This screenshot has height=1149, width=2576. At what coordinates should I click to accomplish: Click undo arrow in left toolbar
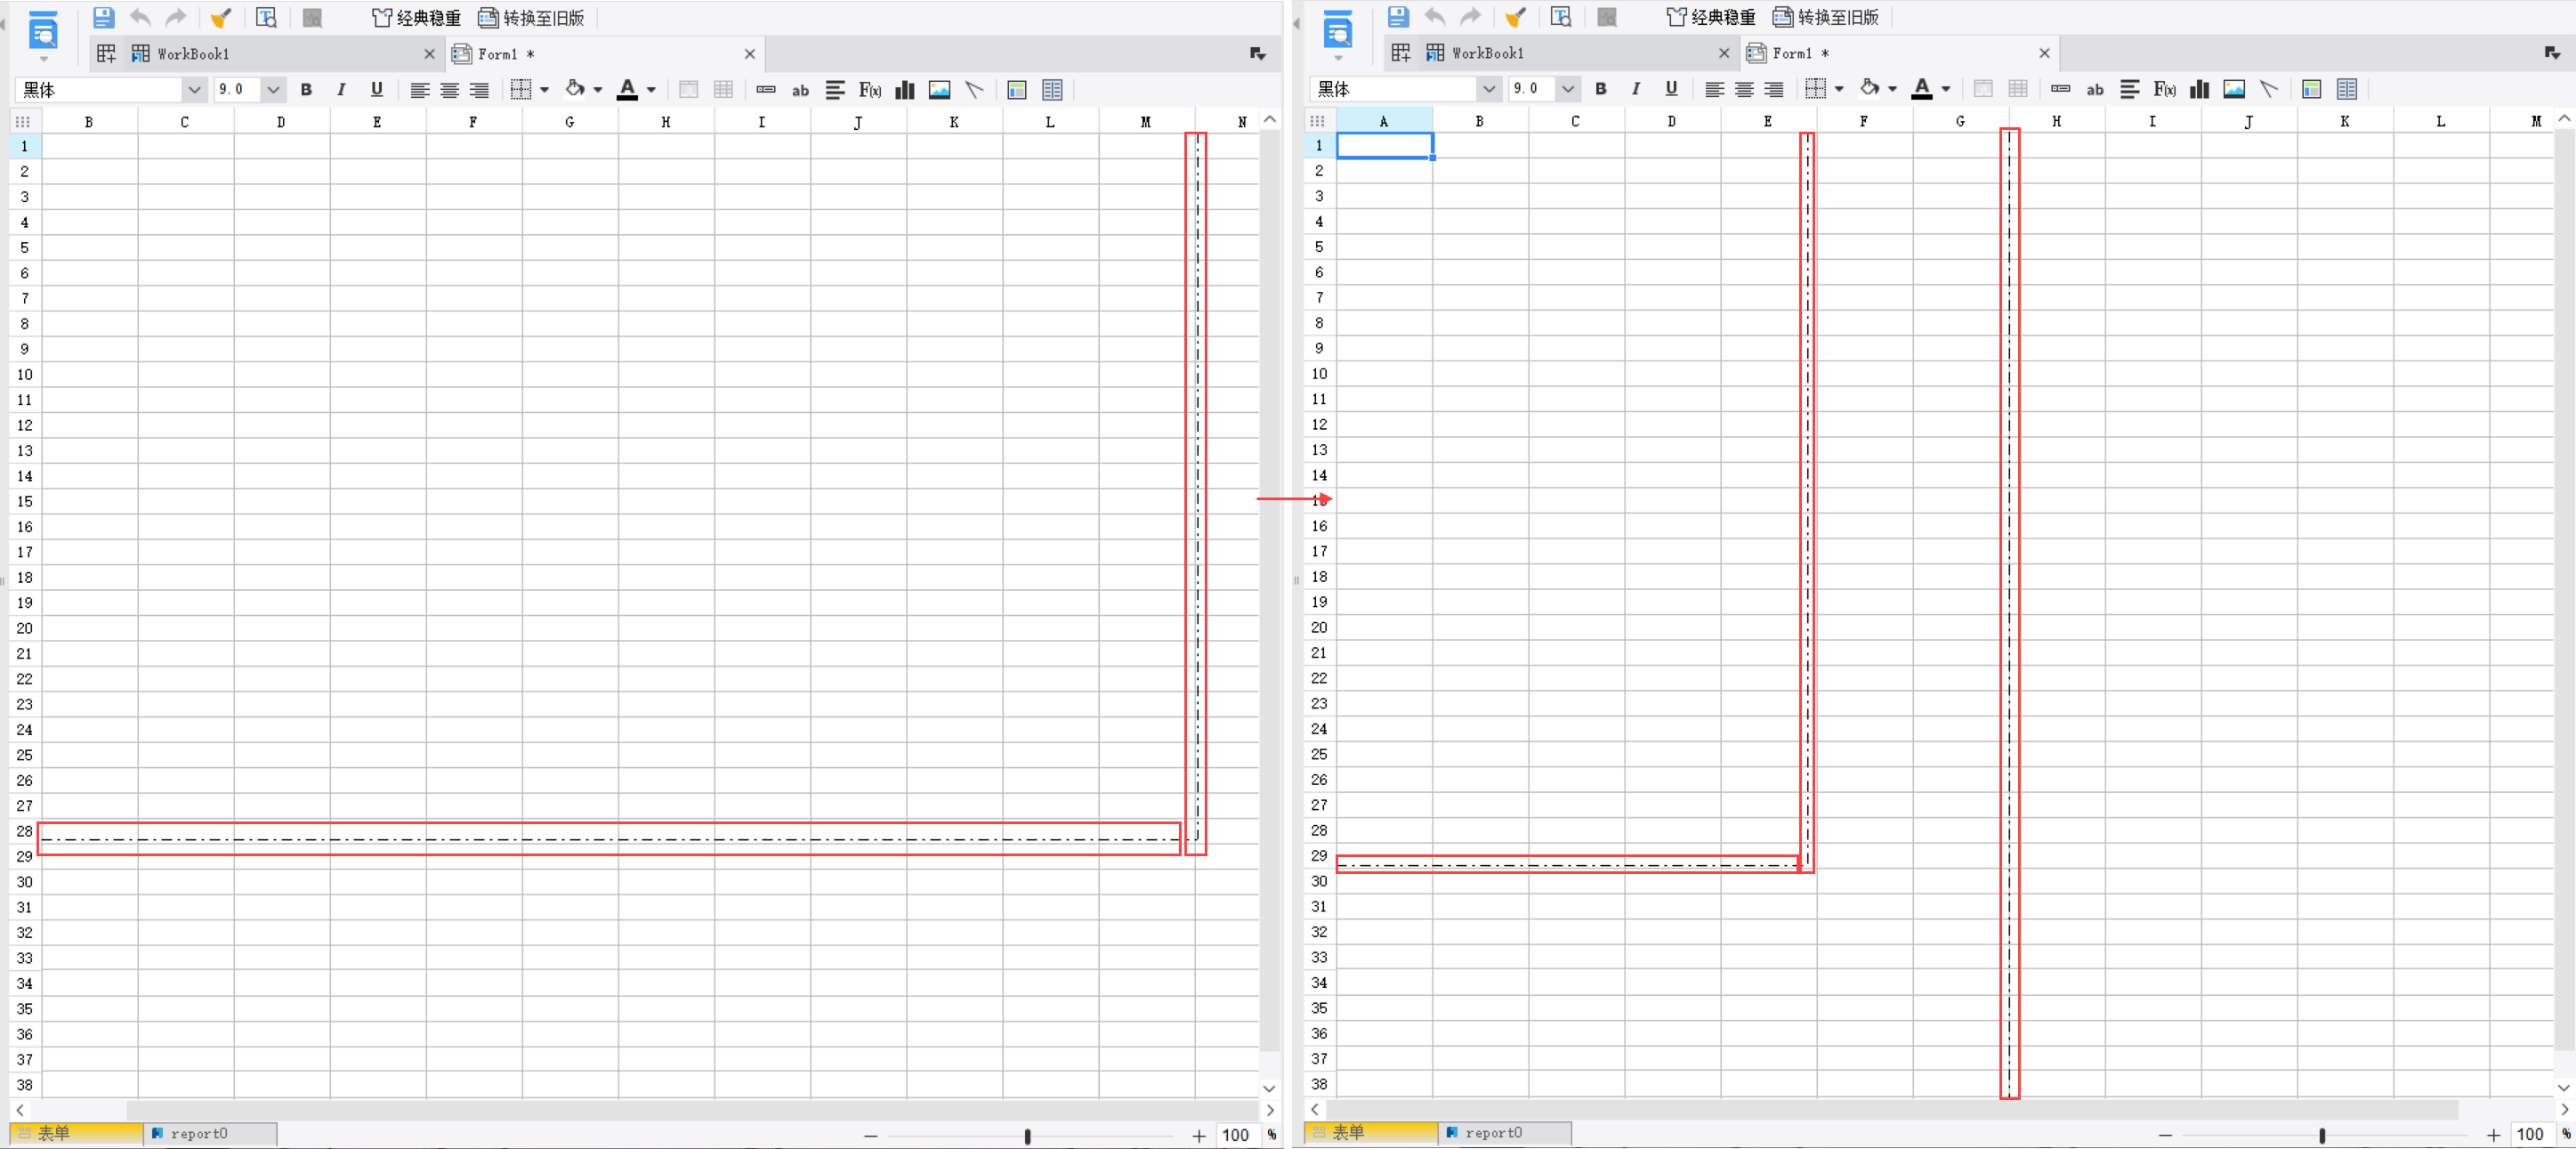pos(141,17)
